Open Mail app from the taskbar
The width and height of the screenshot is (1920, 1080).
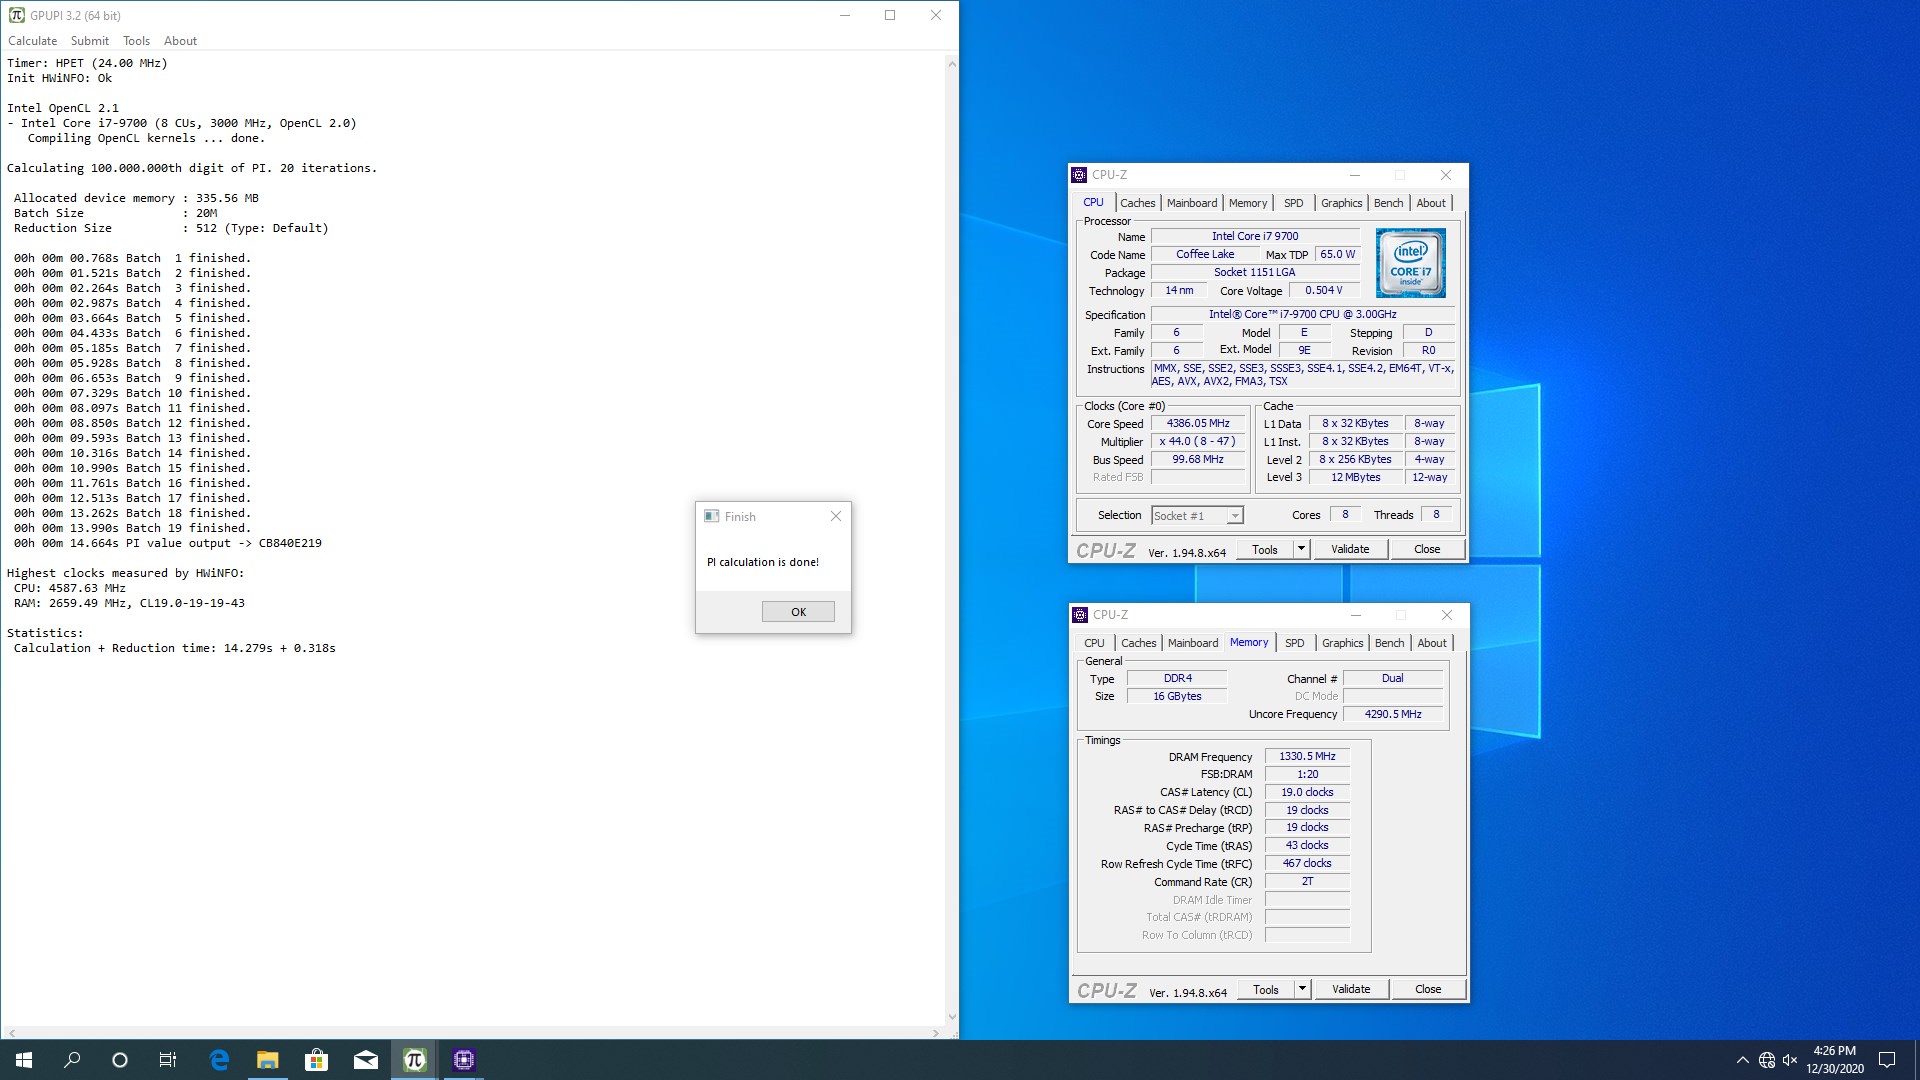point(366,1060)
